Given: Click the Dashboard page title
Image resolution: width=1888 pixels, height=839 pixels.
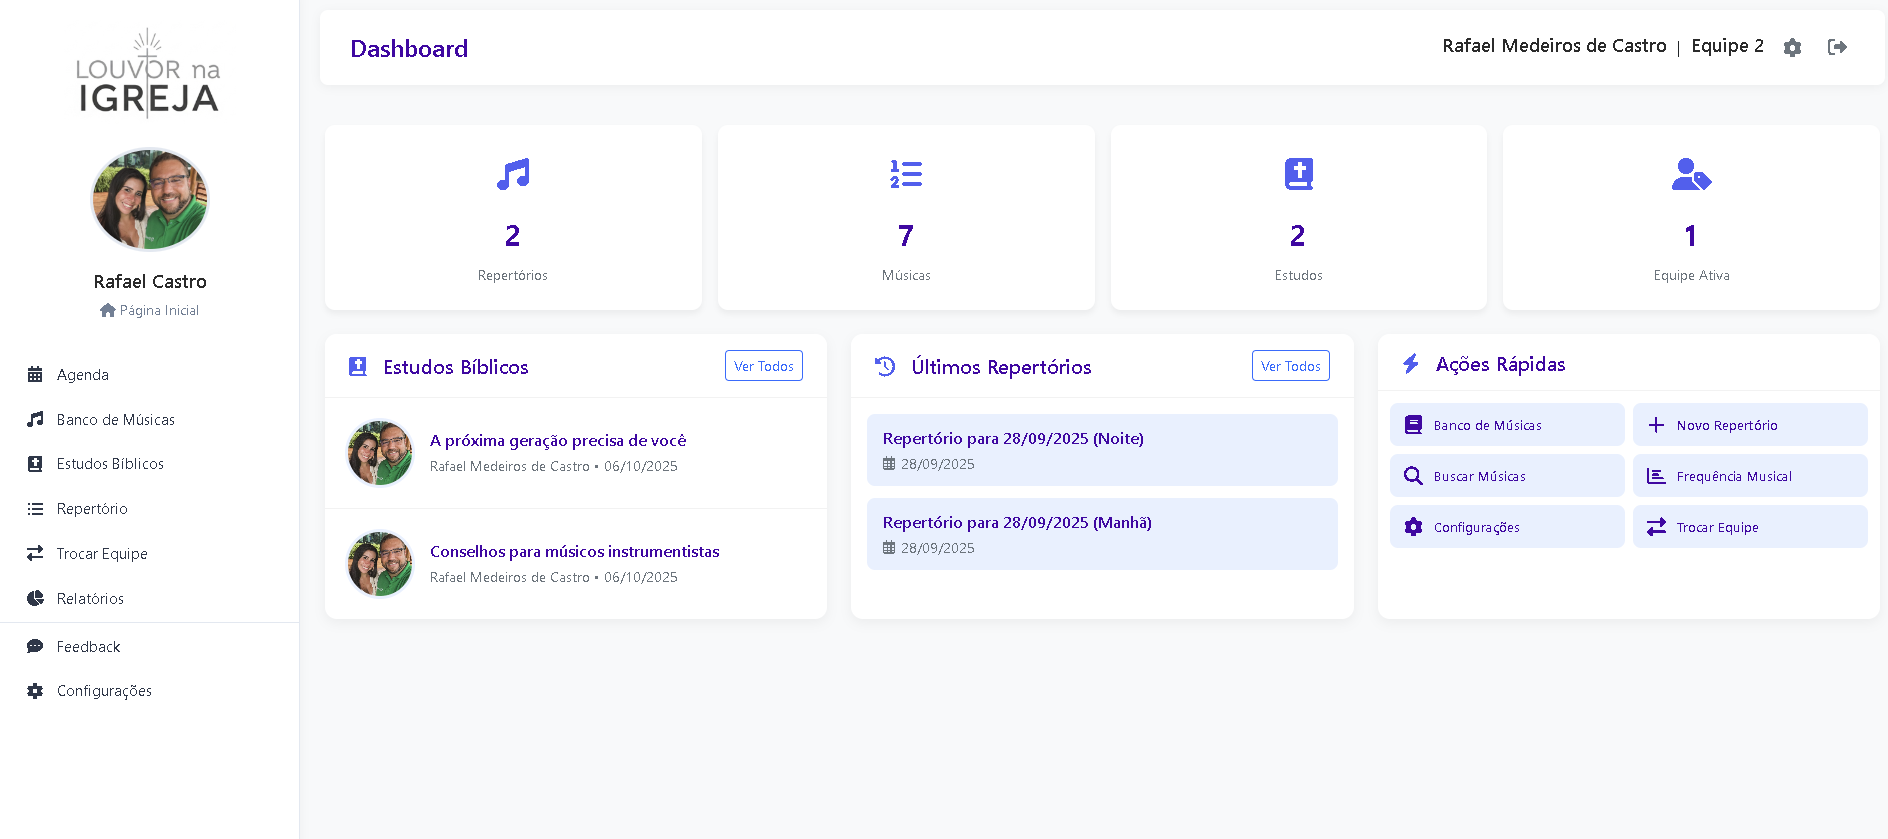Looking at the screenshot, I should pos(409,49).
